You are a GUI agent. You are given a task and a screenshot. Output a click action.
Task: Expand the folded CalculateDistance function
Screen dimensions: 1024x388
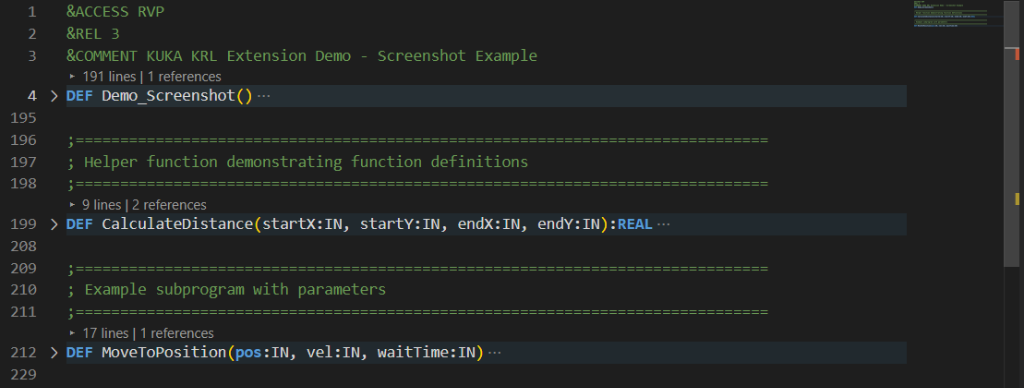pos(54,225)
